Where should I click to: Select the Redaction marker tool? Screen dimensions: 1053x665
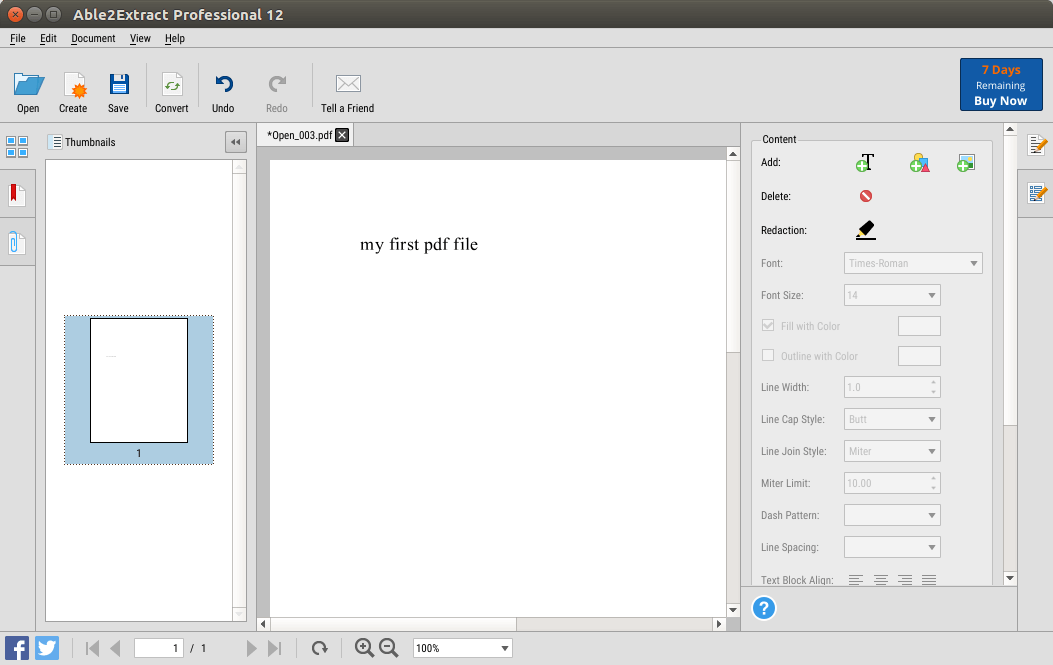pyautogui.click(x=866, y=230)
